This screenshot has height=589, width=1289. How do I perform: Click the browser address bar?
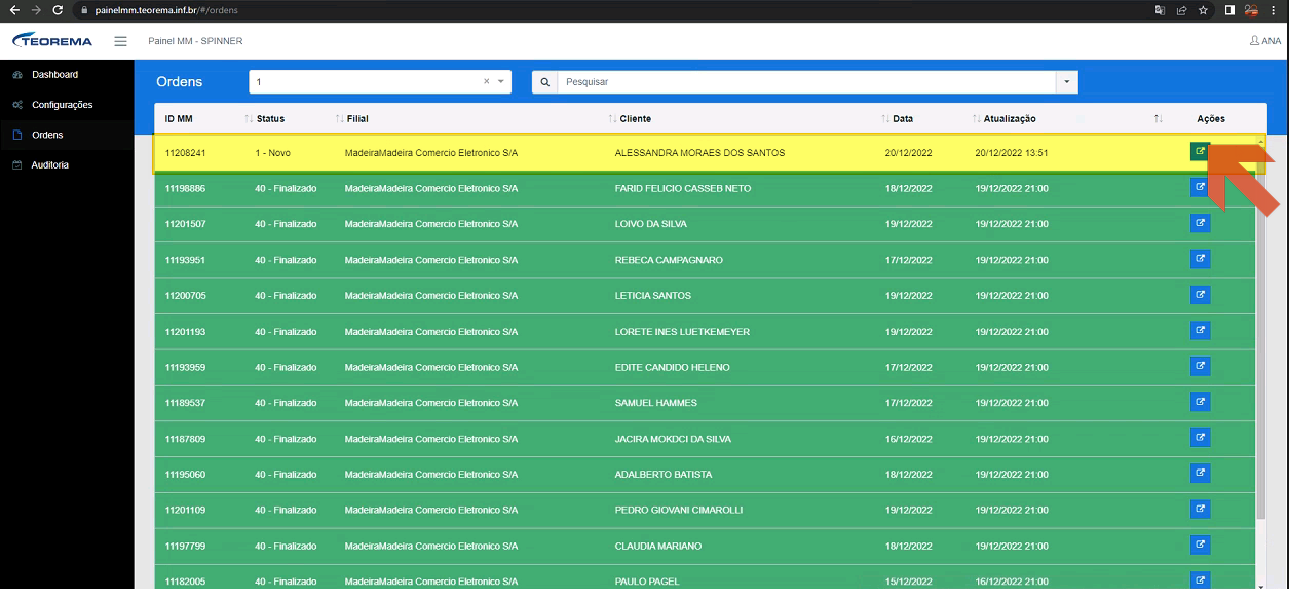[608, 9]
